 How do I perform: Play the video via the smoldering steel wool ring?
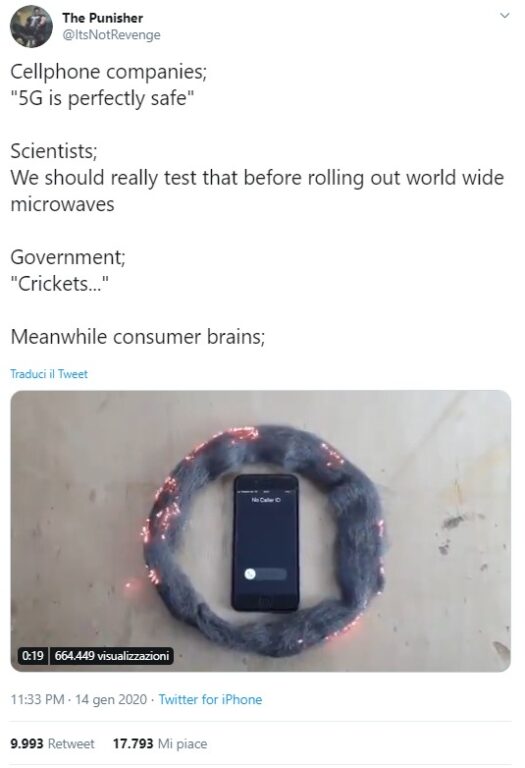265,540
